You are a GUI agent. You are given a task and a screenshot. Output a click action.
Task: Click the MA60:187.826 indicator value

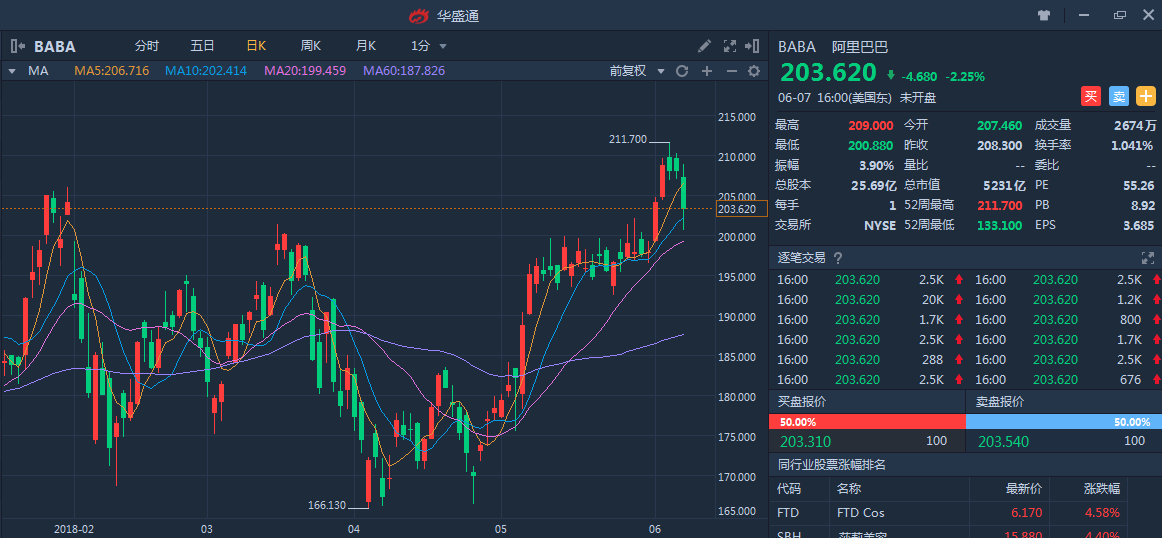click(404, 71)
